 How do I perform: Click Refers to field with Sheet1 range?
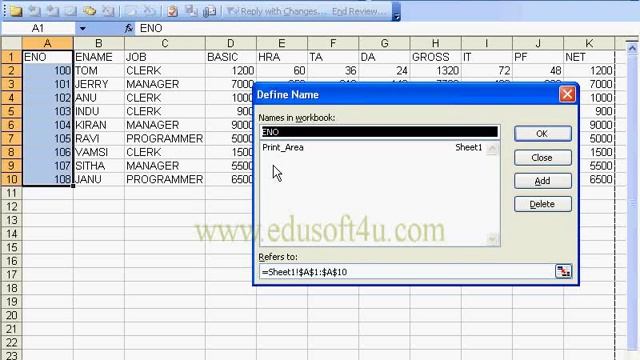[x=407, y=272]
